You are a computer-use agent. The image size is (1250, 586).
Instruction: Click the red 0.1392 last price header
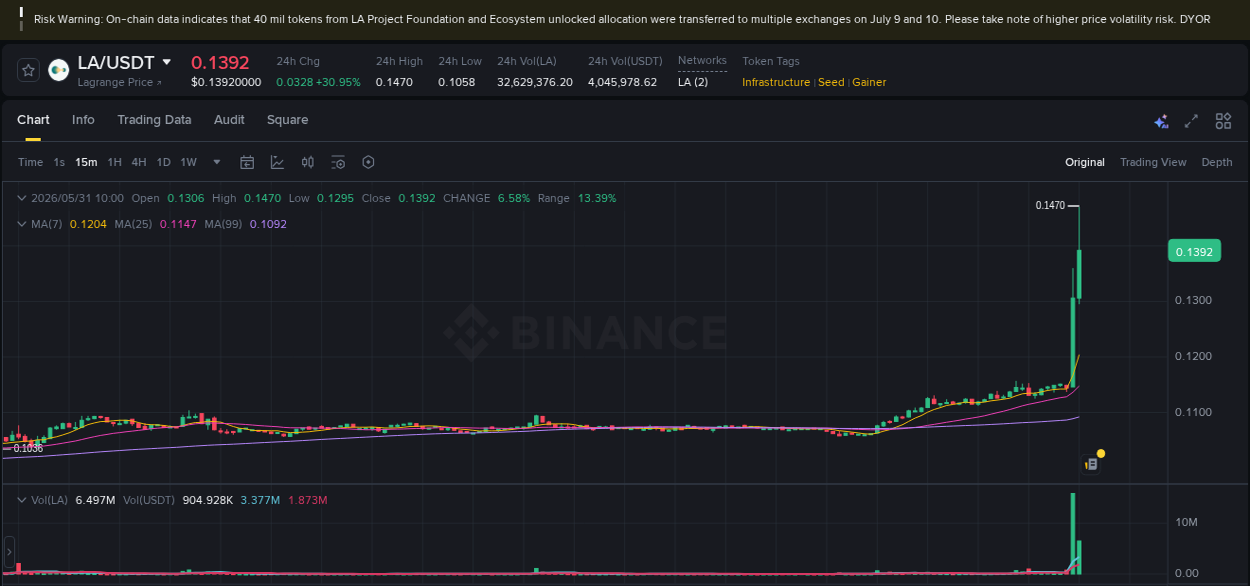click(x=220, y=63)
